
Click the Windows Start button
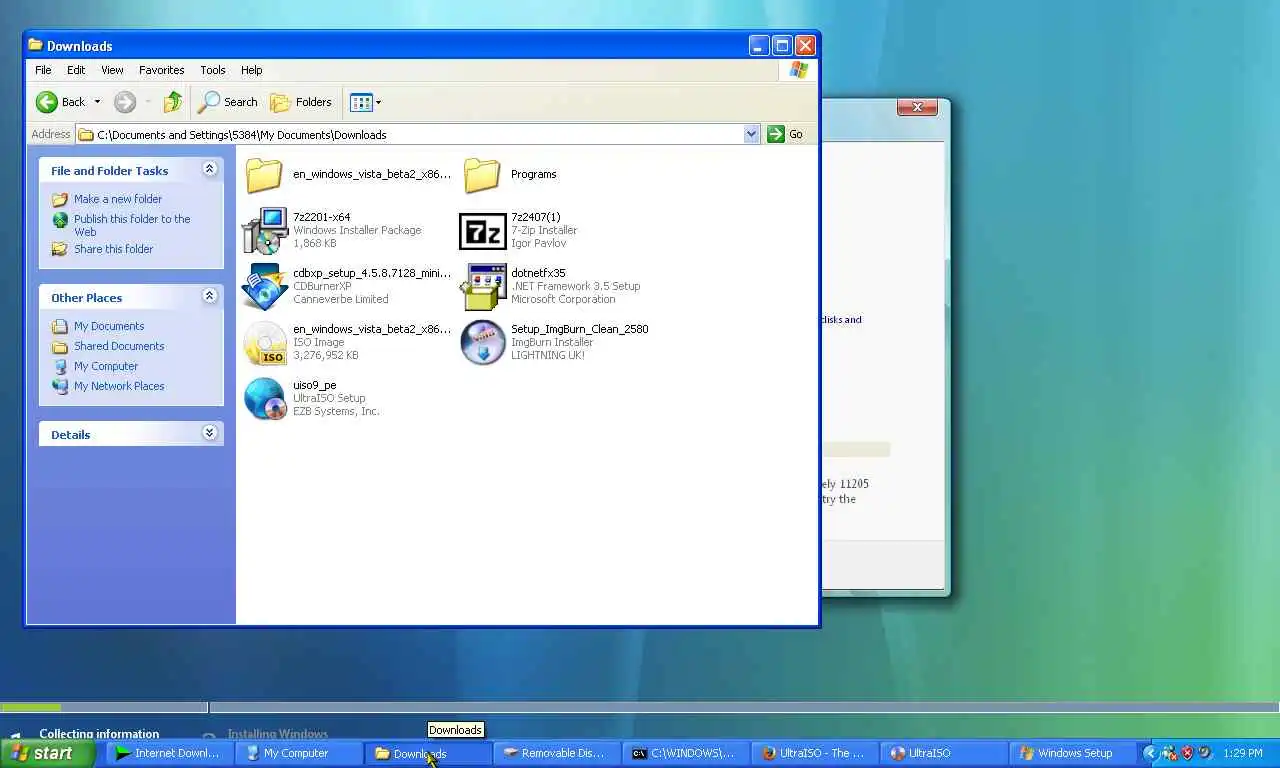[47, 753]
